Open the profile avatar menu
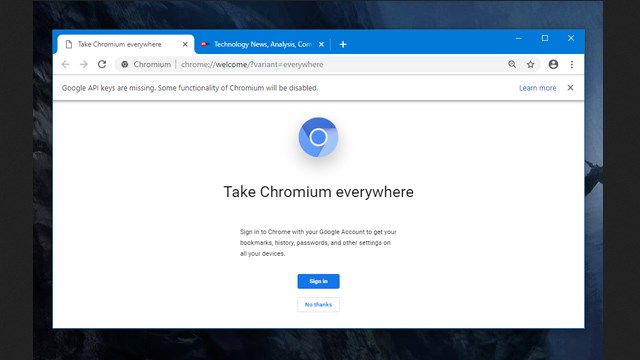Screen dimensions: 640x360 tap(553, 64)
